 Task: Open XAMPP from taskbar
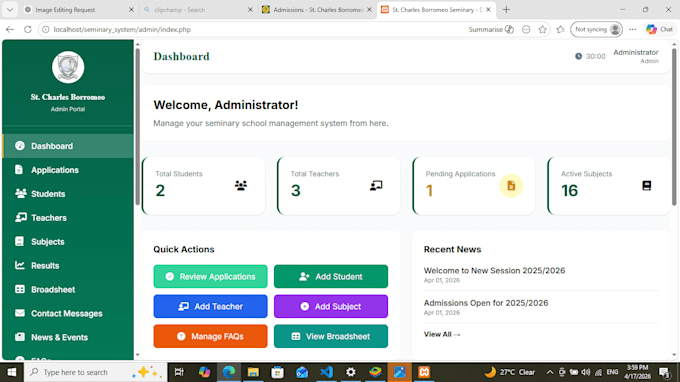[x=424, y=372]
